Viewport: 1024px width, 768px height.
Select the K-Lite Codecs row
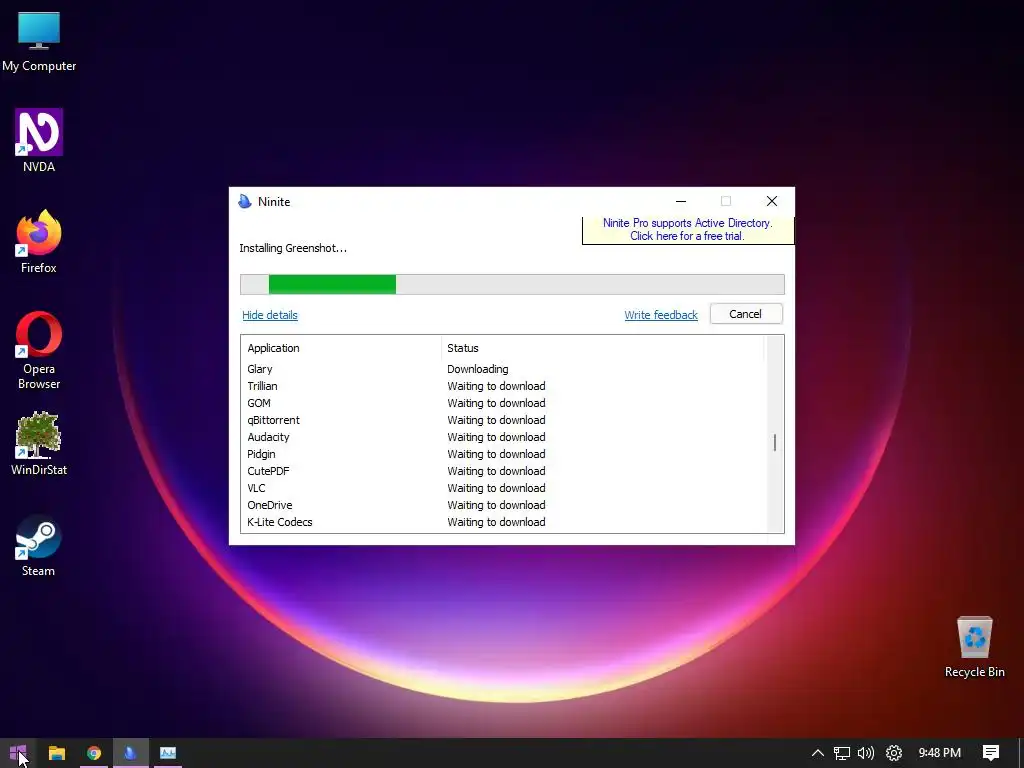point(503,522)
